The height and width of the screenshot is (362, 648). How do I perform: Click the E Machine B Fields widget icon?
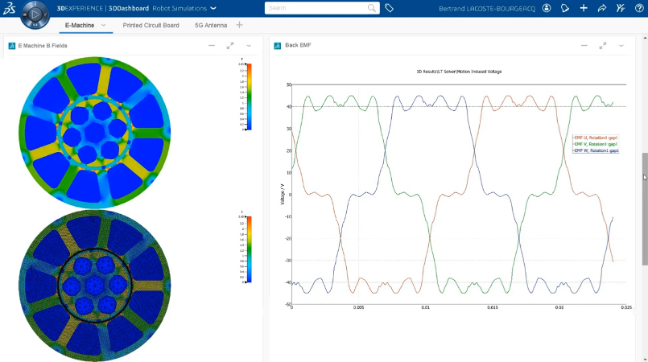point(12,45)
